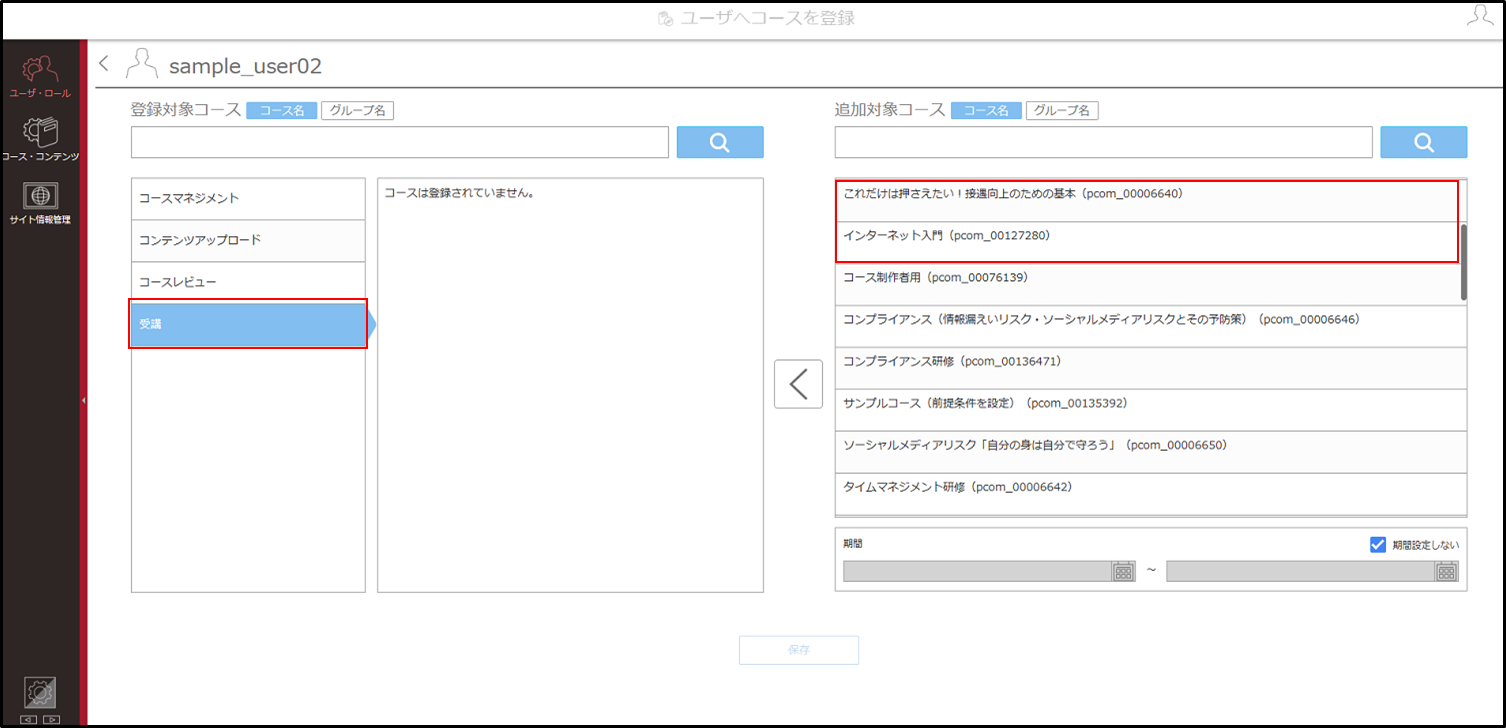Click the 追加対象コース search input field

coord(1104,142)
